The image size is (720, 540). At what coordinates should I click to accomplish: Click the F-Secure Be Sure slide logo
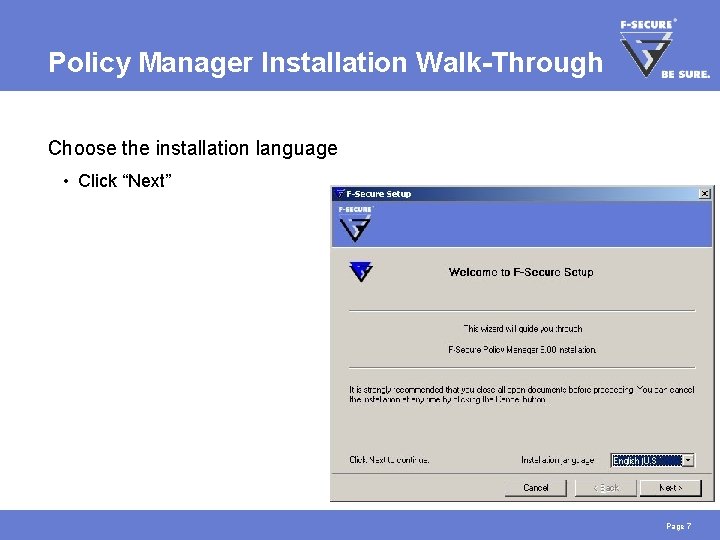click(x=664, y=48)
